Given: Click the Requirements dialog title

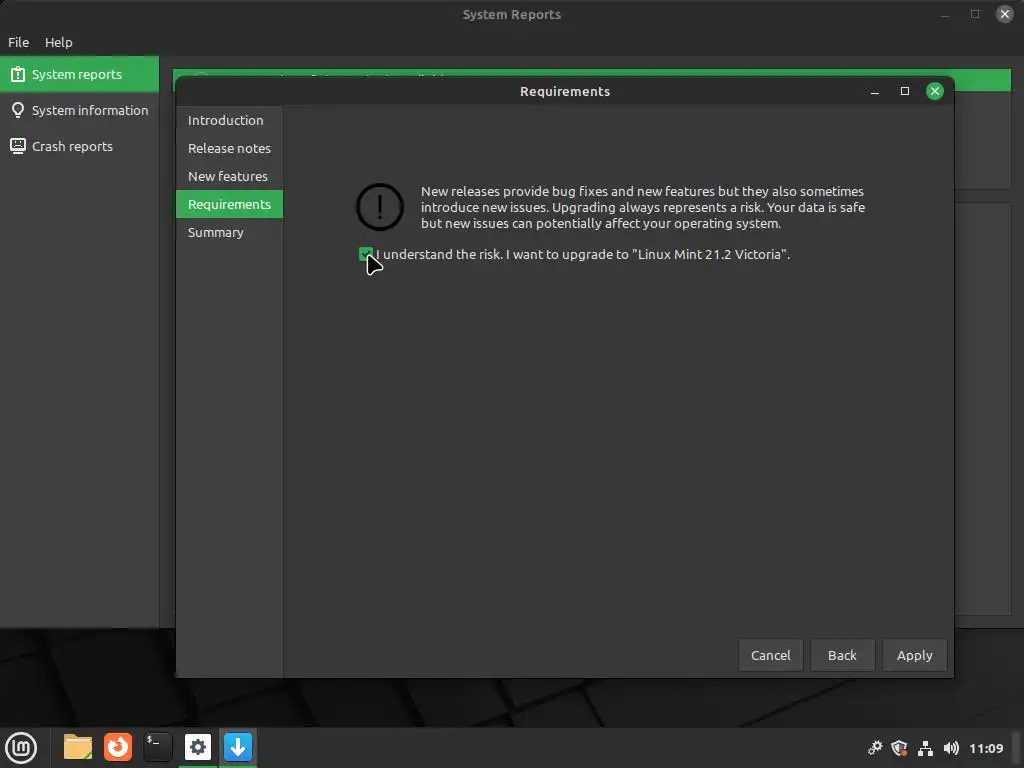Looking at the screenshot, I should (565, 91).
